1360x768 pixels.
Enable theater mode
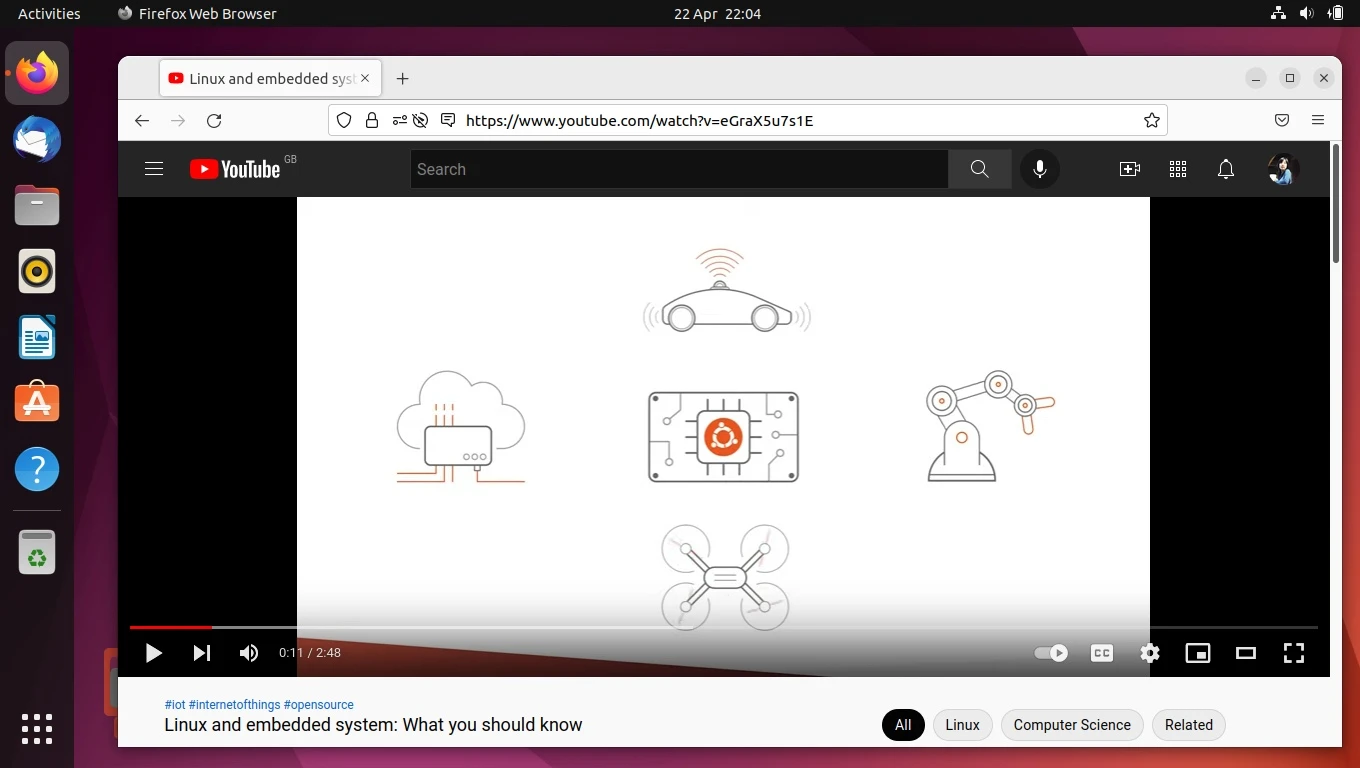click(x=1246, y=653)
